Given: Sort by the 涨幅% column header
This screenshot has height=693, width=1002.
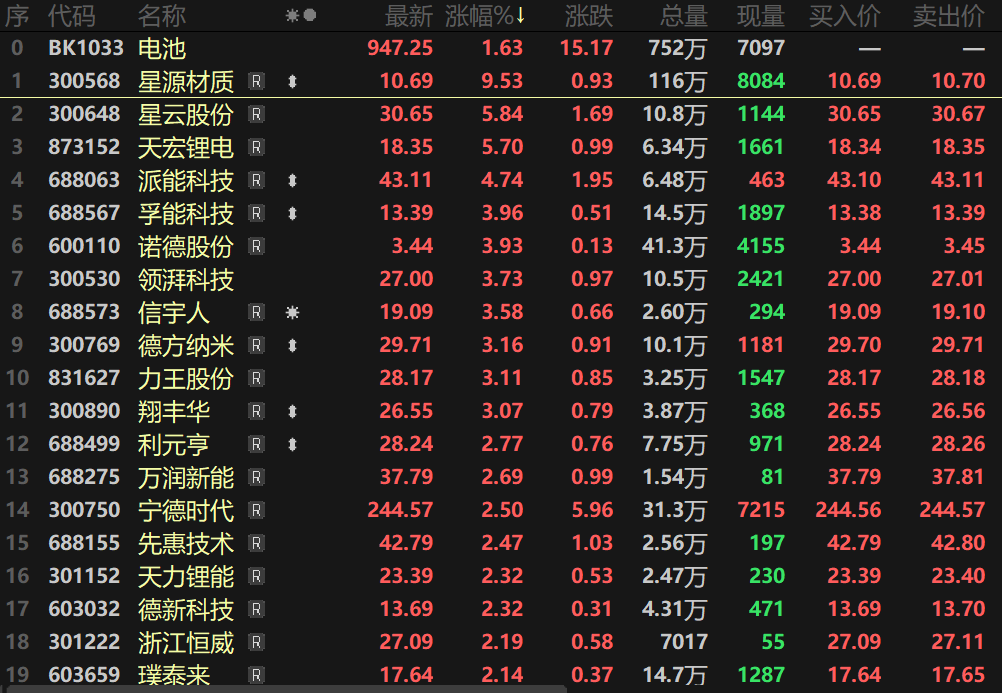Looking at the screenshot, I should 485,16.
